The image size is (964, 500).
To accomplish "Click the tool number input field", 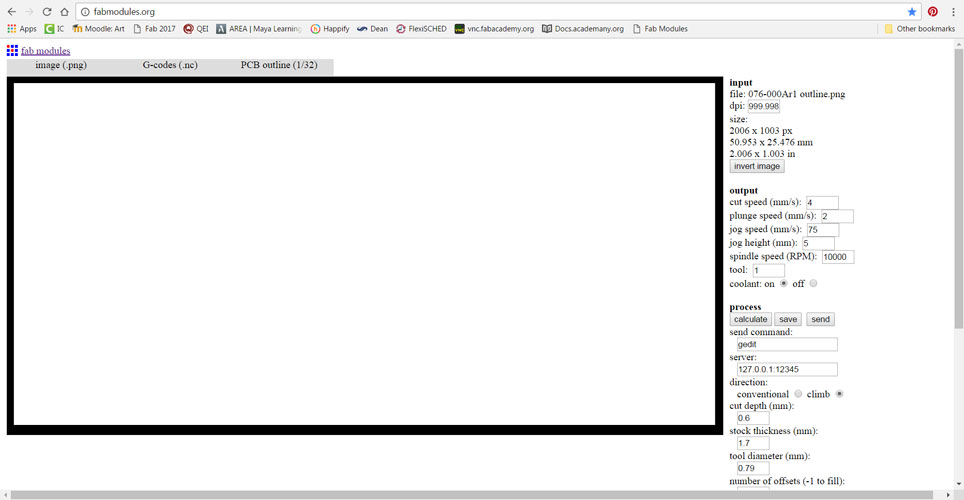I will 768,270.
